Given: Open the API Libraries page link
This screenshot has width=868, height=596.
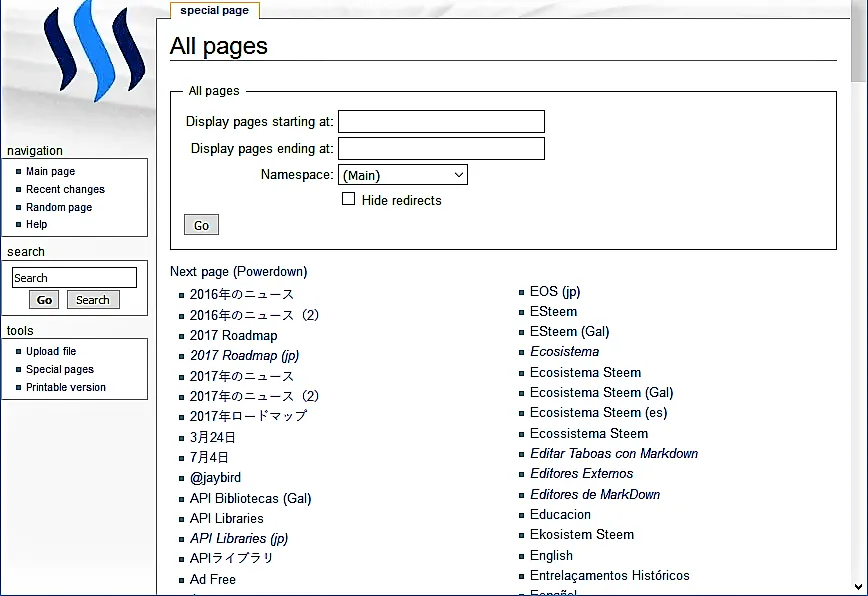Looking at the screenshot, I should [226, 519].
